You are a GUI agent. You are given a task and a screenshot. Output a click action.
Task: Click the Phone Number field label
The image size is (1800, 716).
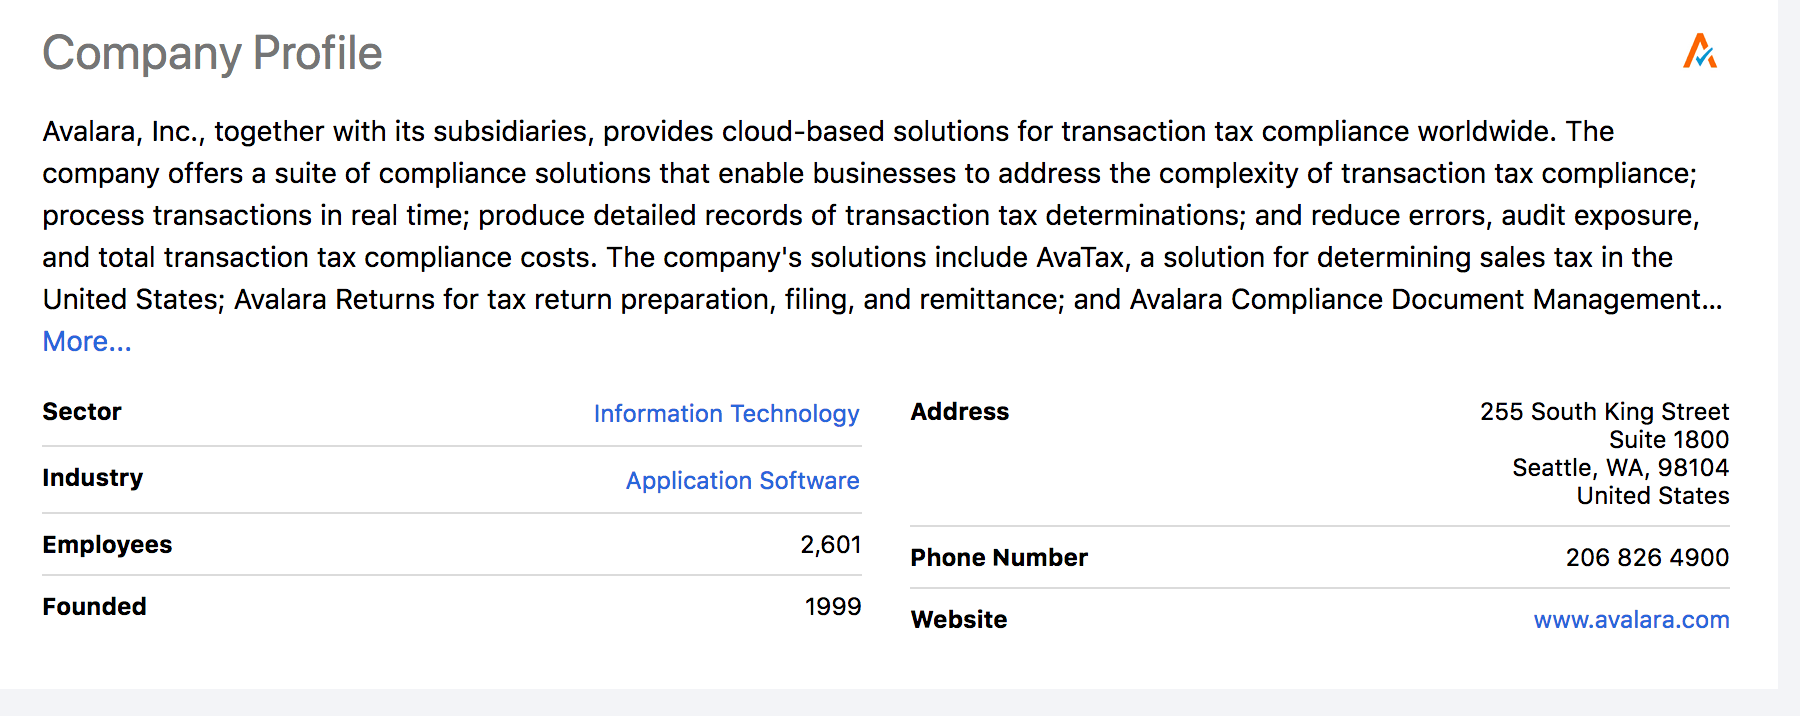pyautogui.click(x=998, y=558)
